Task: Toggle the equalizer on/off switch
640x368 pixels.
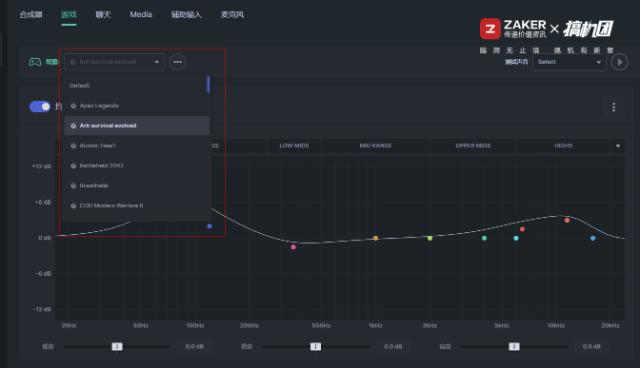Action: pyautogui.click(x=40, y=107)
